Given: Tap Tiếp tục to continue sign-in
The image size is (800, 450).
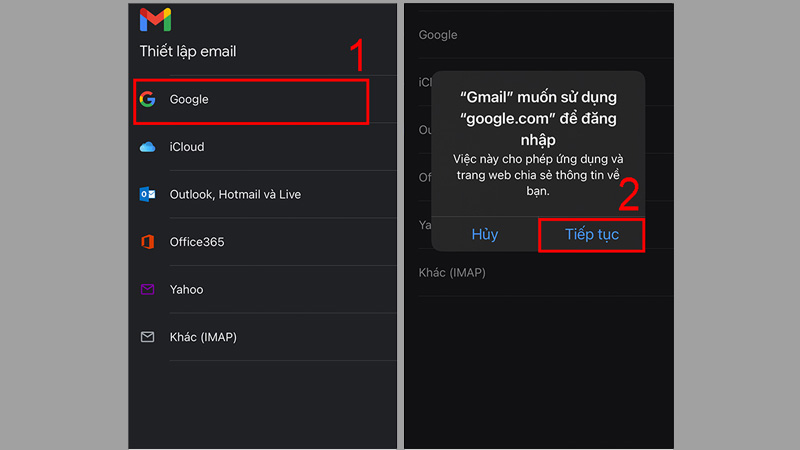Looking at the screenshot, I should pos(592,235).
